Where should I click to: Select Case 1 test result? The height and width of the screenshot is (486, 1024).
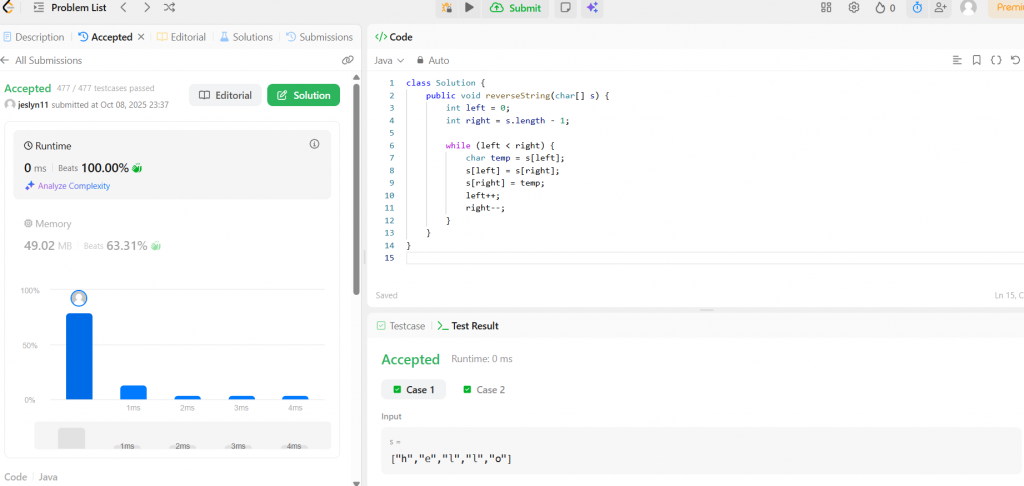413,389
